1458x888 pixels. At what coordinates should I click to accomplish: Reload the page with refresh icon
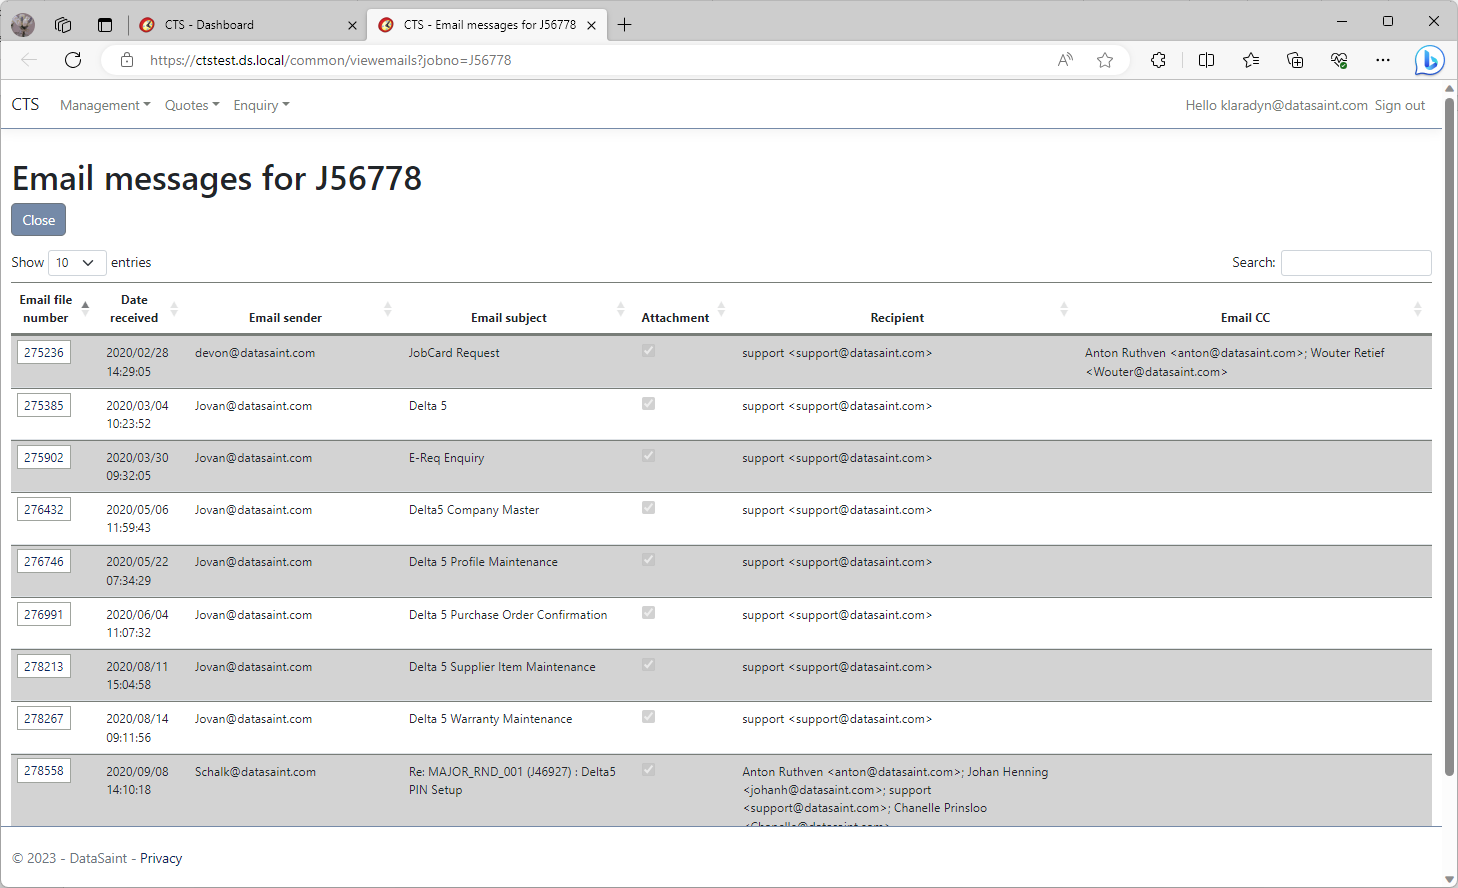coord(73,60)
